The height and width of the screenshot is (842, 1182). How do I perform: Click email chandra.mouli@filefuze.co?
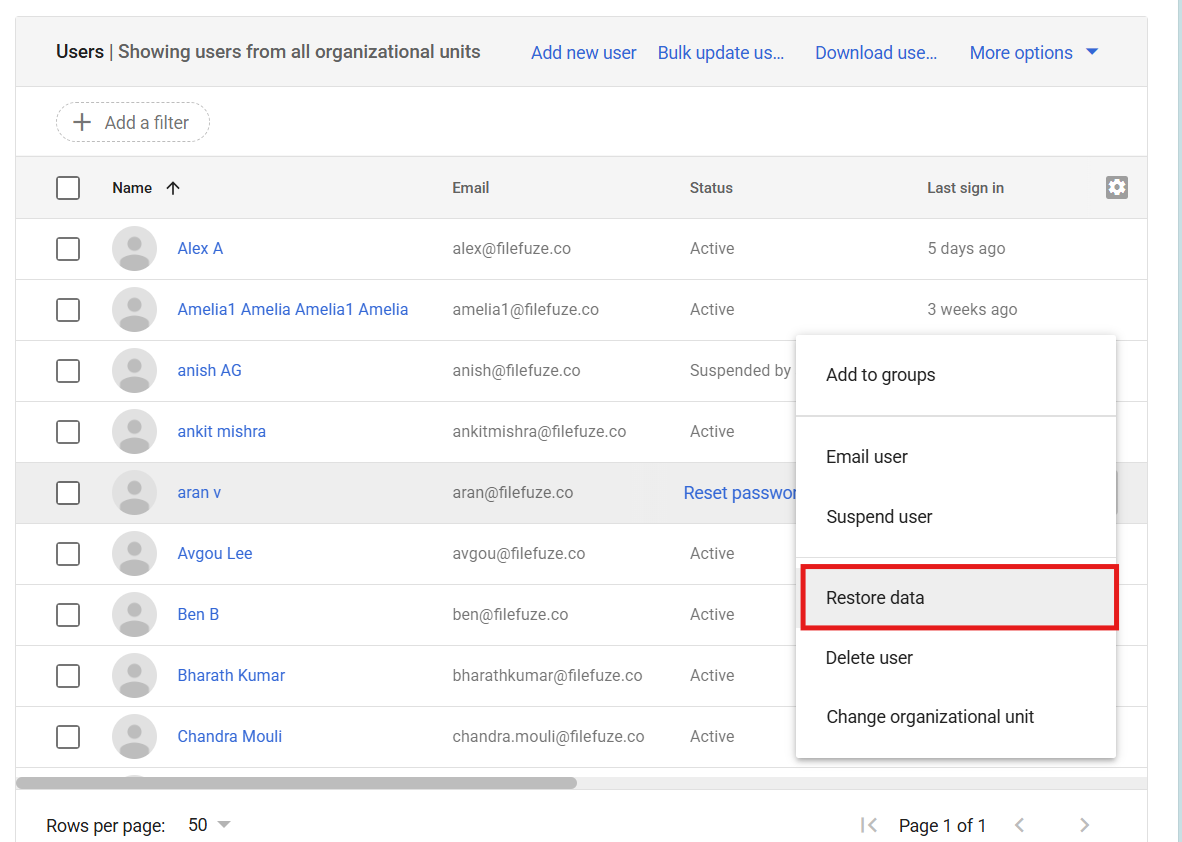[x=548, y=736]
